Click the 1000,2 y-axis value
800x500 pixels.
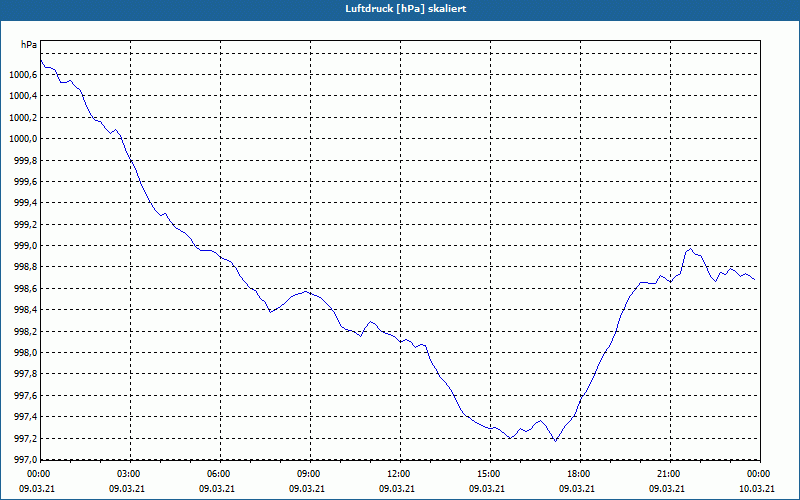coord(23,118)
